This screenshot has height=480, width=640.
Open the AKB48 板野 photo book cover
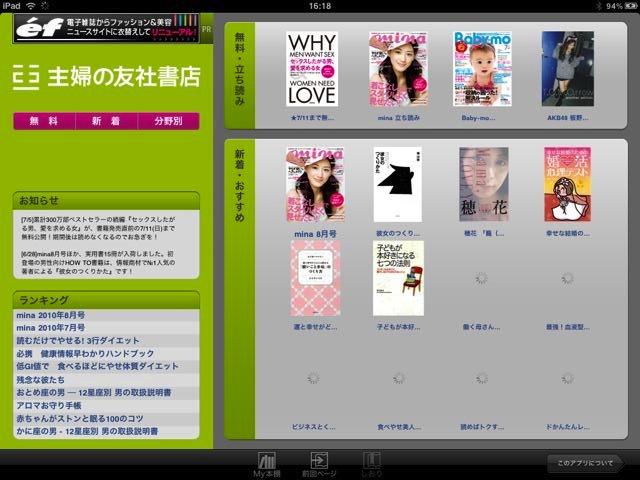pyautogui.click(x=567, y=69)
